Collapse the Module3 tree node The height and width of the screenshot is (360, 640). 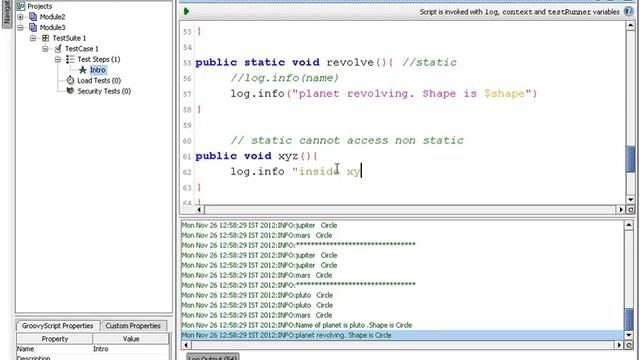click(x=20, y=27)
